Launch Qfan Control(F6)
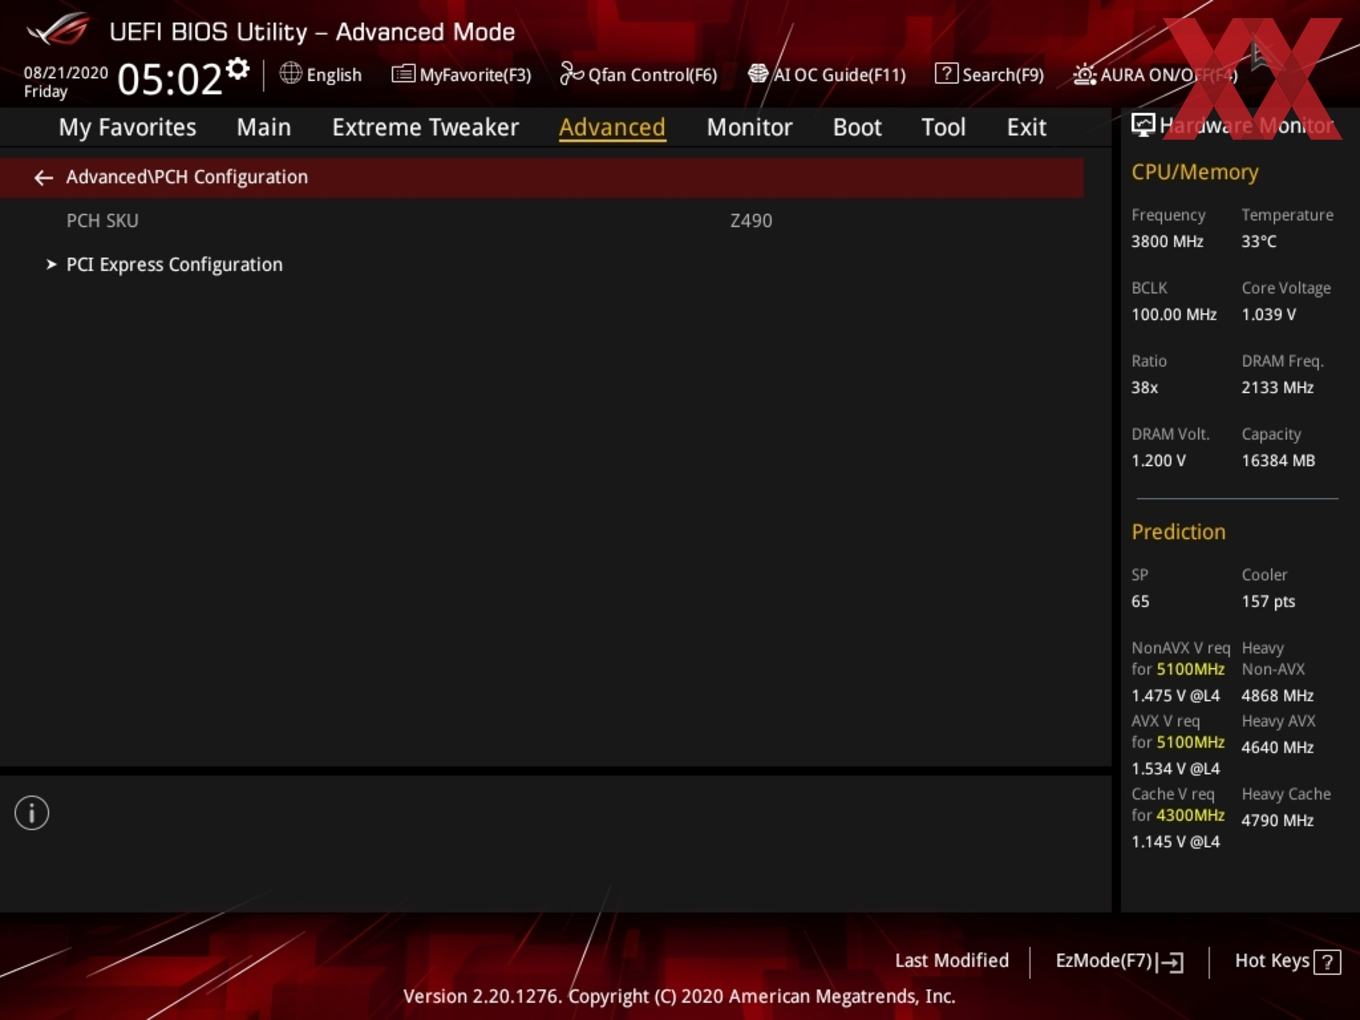 coord(652,75)
